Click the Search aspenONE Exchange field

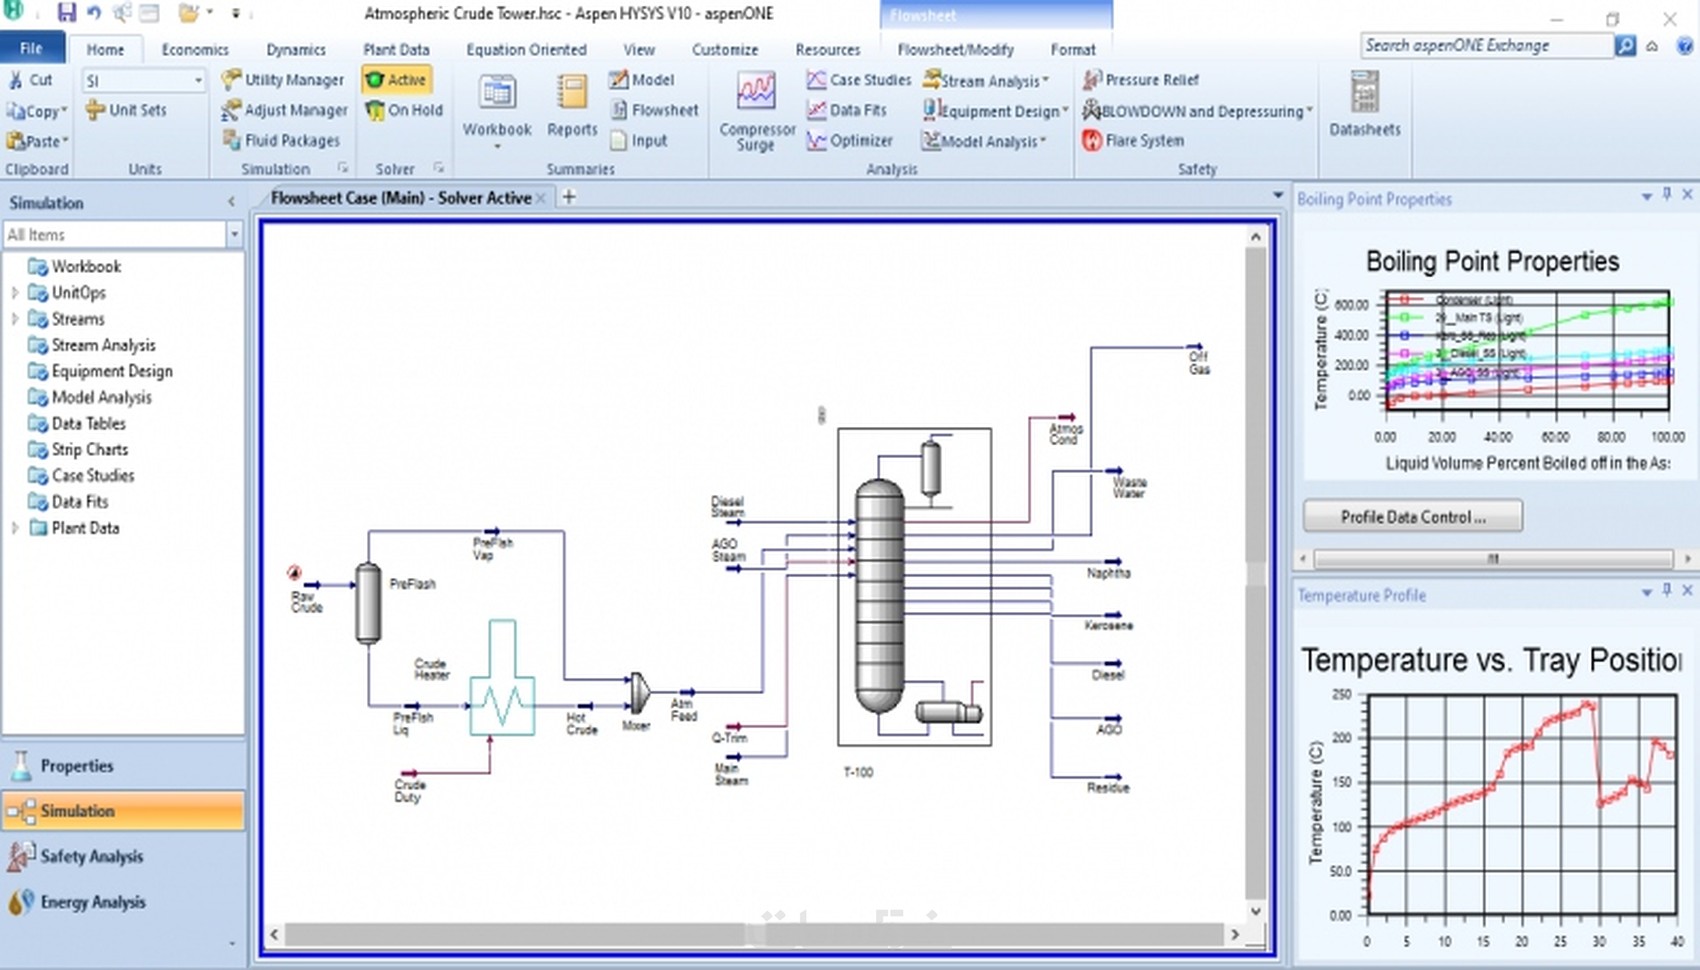point(1487,46)
